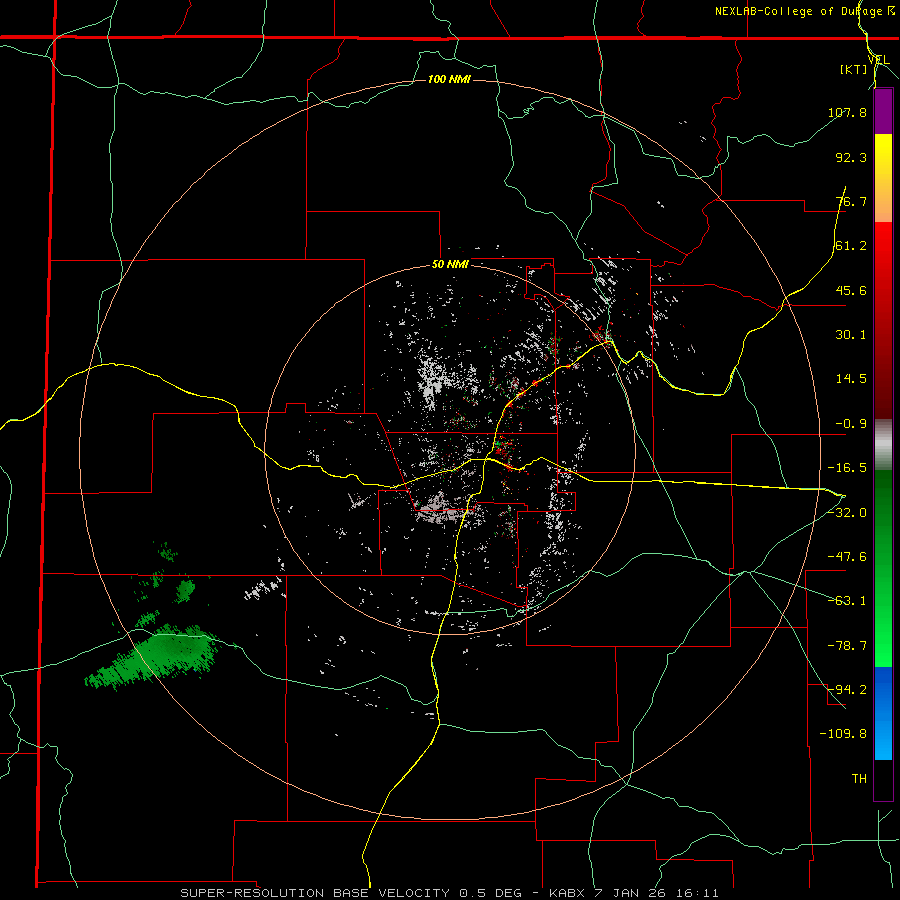
Task: Select the 14.5 knot scale value
Action: point(851,379)
